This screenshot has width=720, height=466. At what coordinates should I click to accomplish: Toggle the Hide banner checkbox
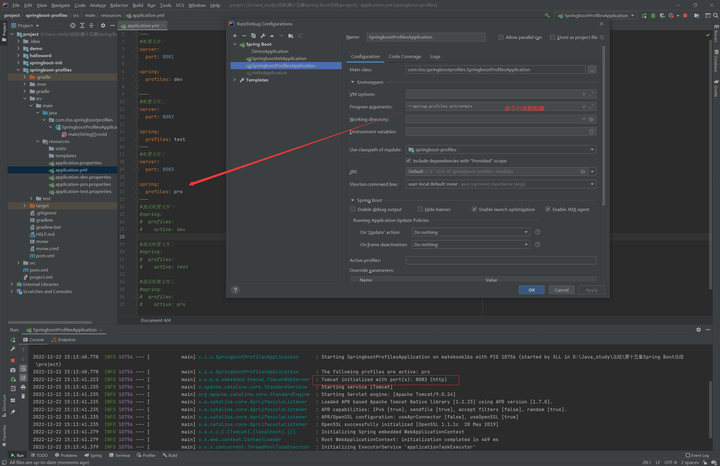(x=420, y=209)
